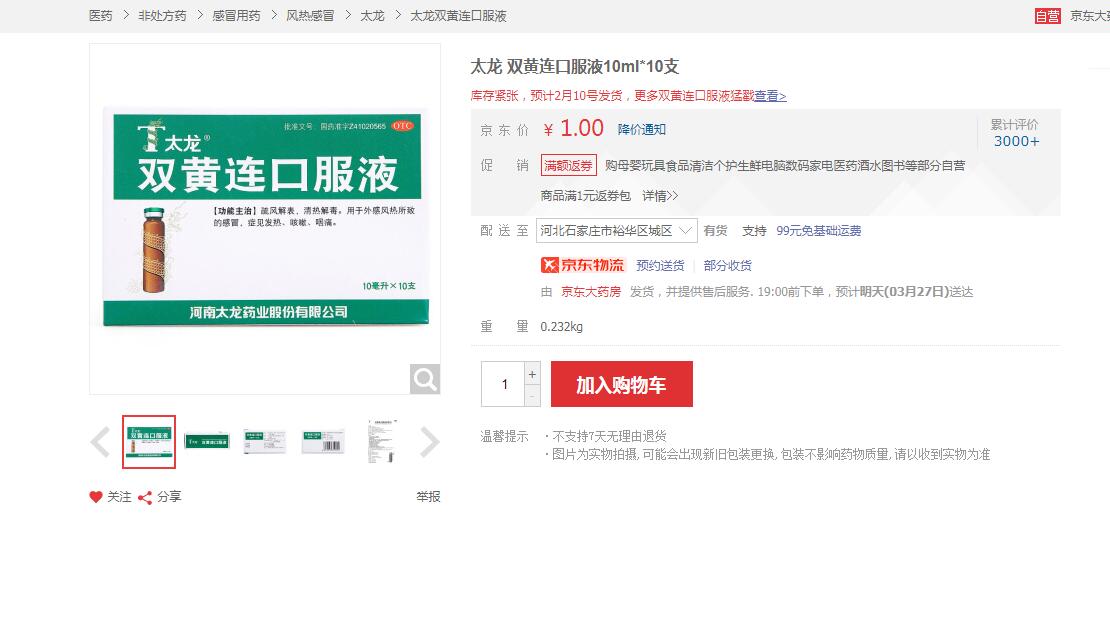Show previous thumbnails with left arrow

(x=101, y=443)
